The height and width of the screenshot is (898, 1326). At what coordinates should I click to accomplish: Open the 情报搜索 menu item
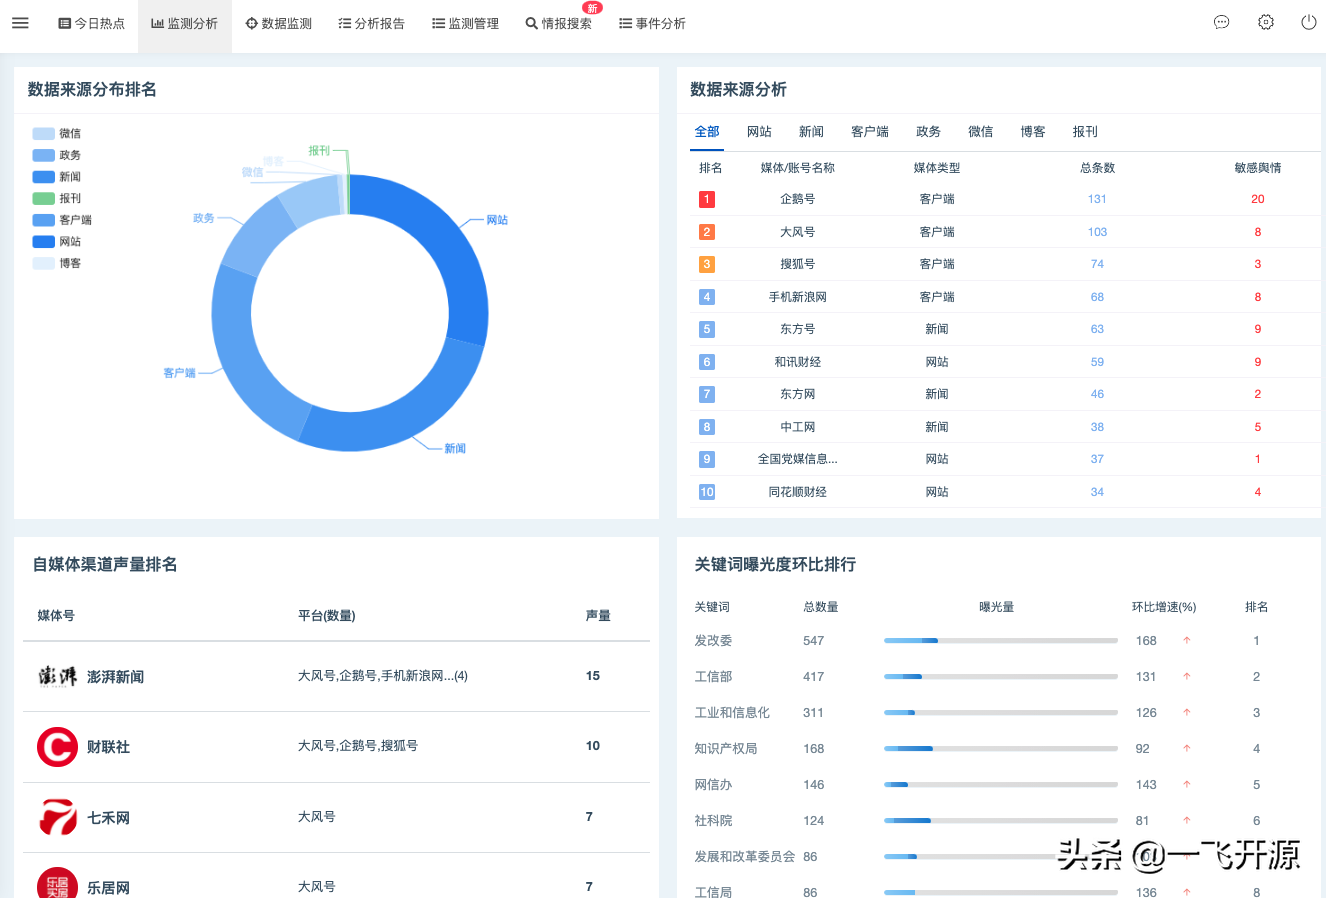559,23
